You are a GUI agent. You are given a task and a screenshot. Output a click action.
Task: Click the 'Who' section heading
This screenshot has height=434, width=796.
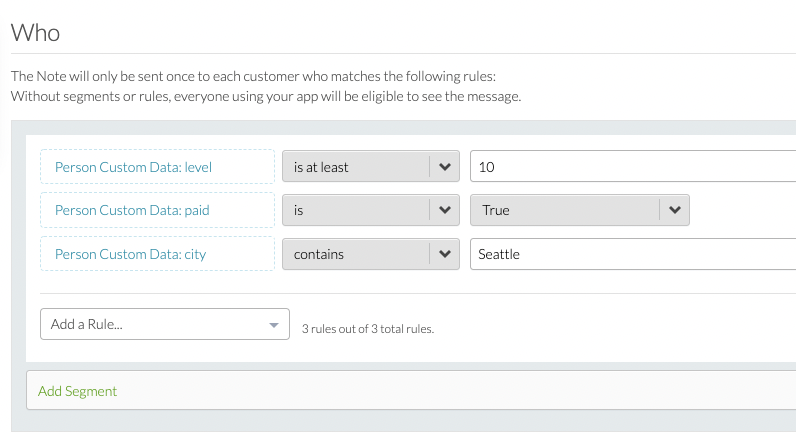[35, 32]
